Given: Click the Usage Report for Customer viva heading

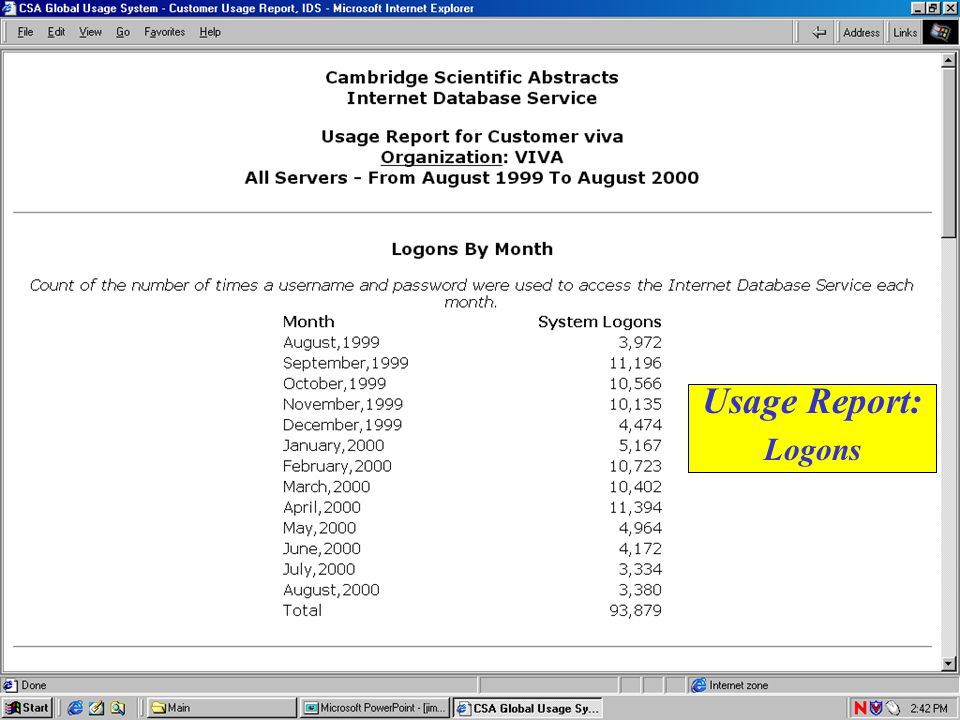Looking at the screenshot, I should pos(472,137).
